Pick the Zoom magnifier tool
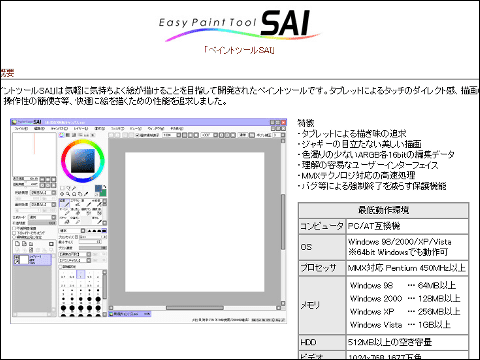The height and width of the screenshot is (360, 480). 68,194
